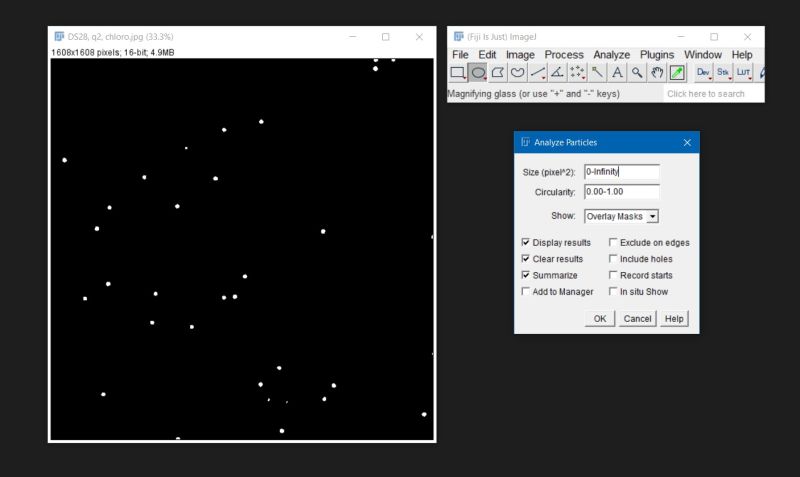Open the Plugins menu
Image resolution: width=800 pixels, height=477 pixels.
point(657,55)
